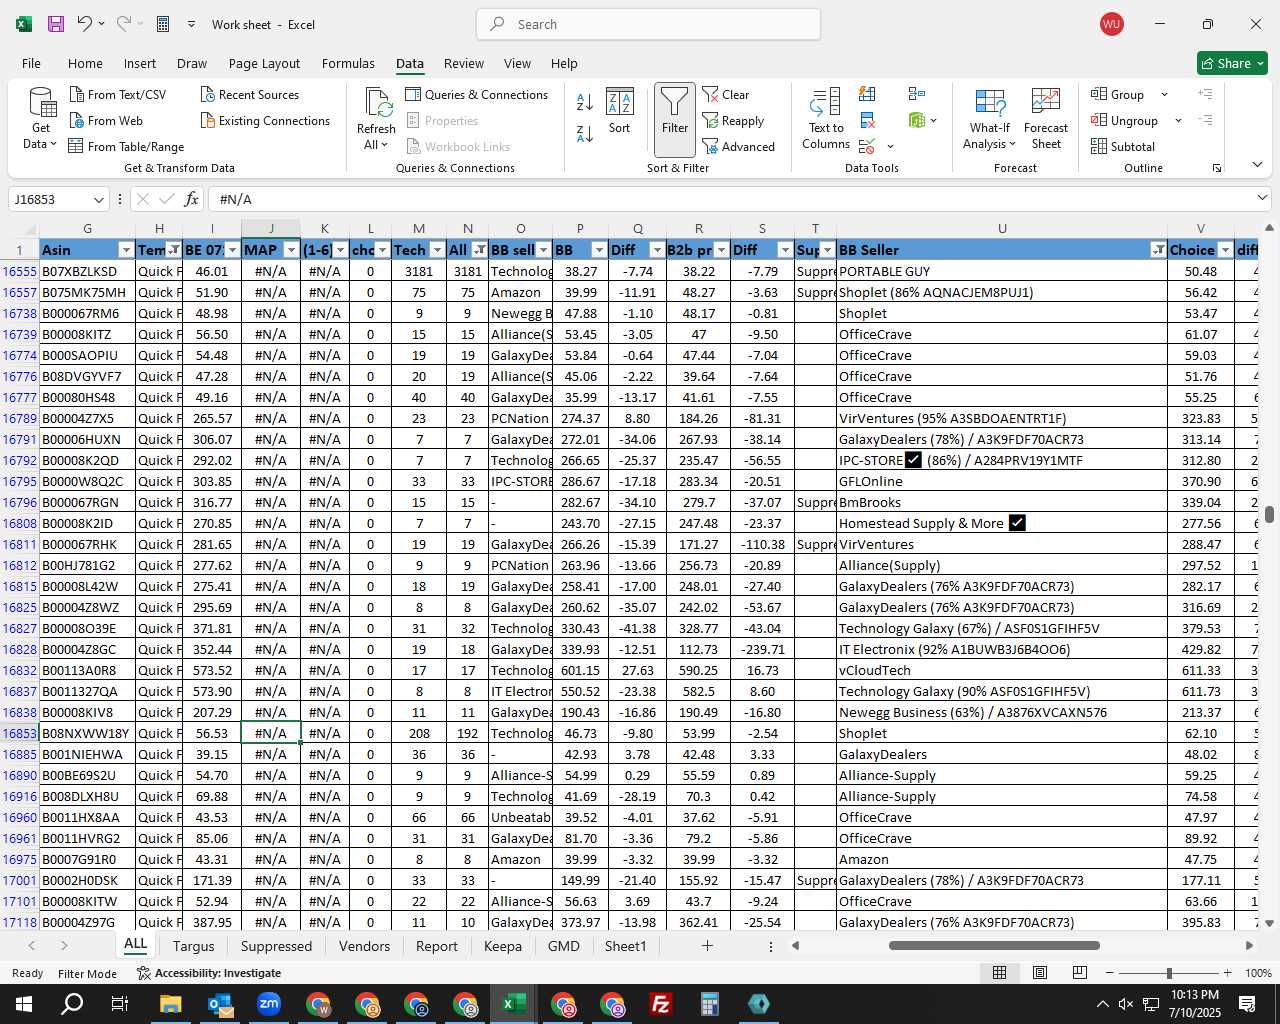Image resolution: width=1280 pixels, height=1024 pixels.
Task: Open the B2b pr column filter dropdown
Action: point(721,250)
